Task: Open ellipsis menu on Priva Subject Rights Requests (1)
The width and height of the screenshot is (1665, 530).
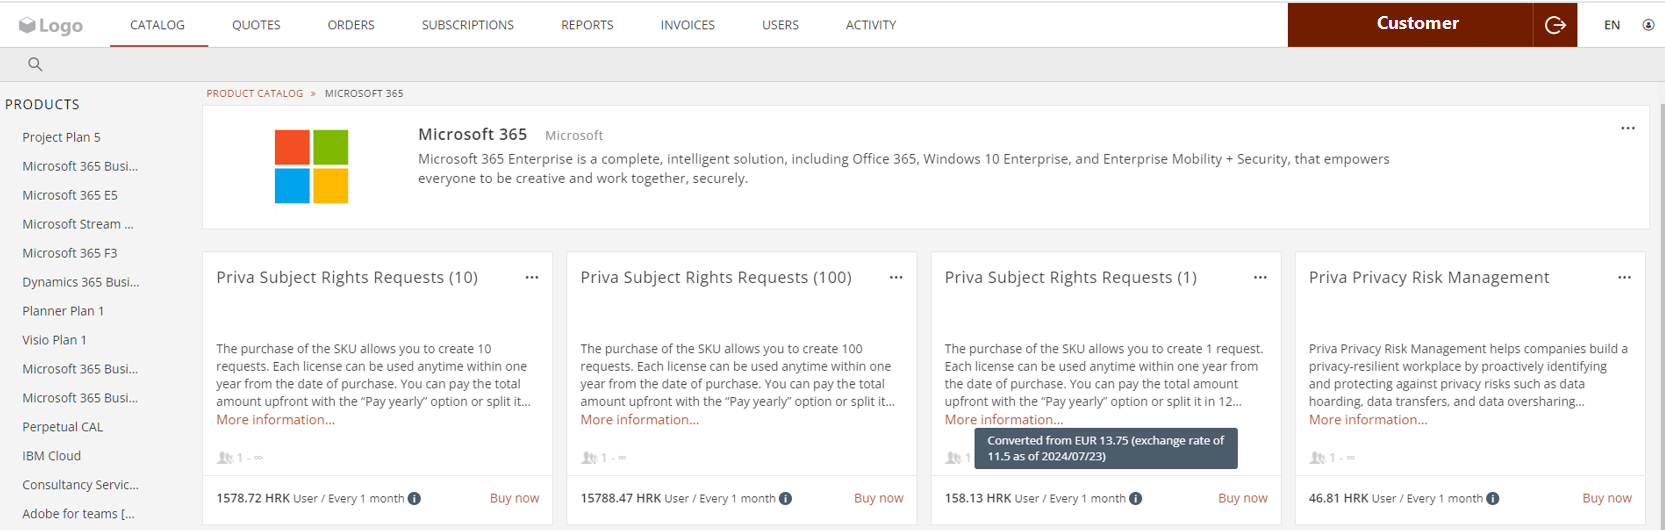Action: 1260,277
